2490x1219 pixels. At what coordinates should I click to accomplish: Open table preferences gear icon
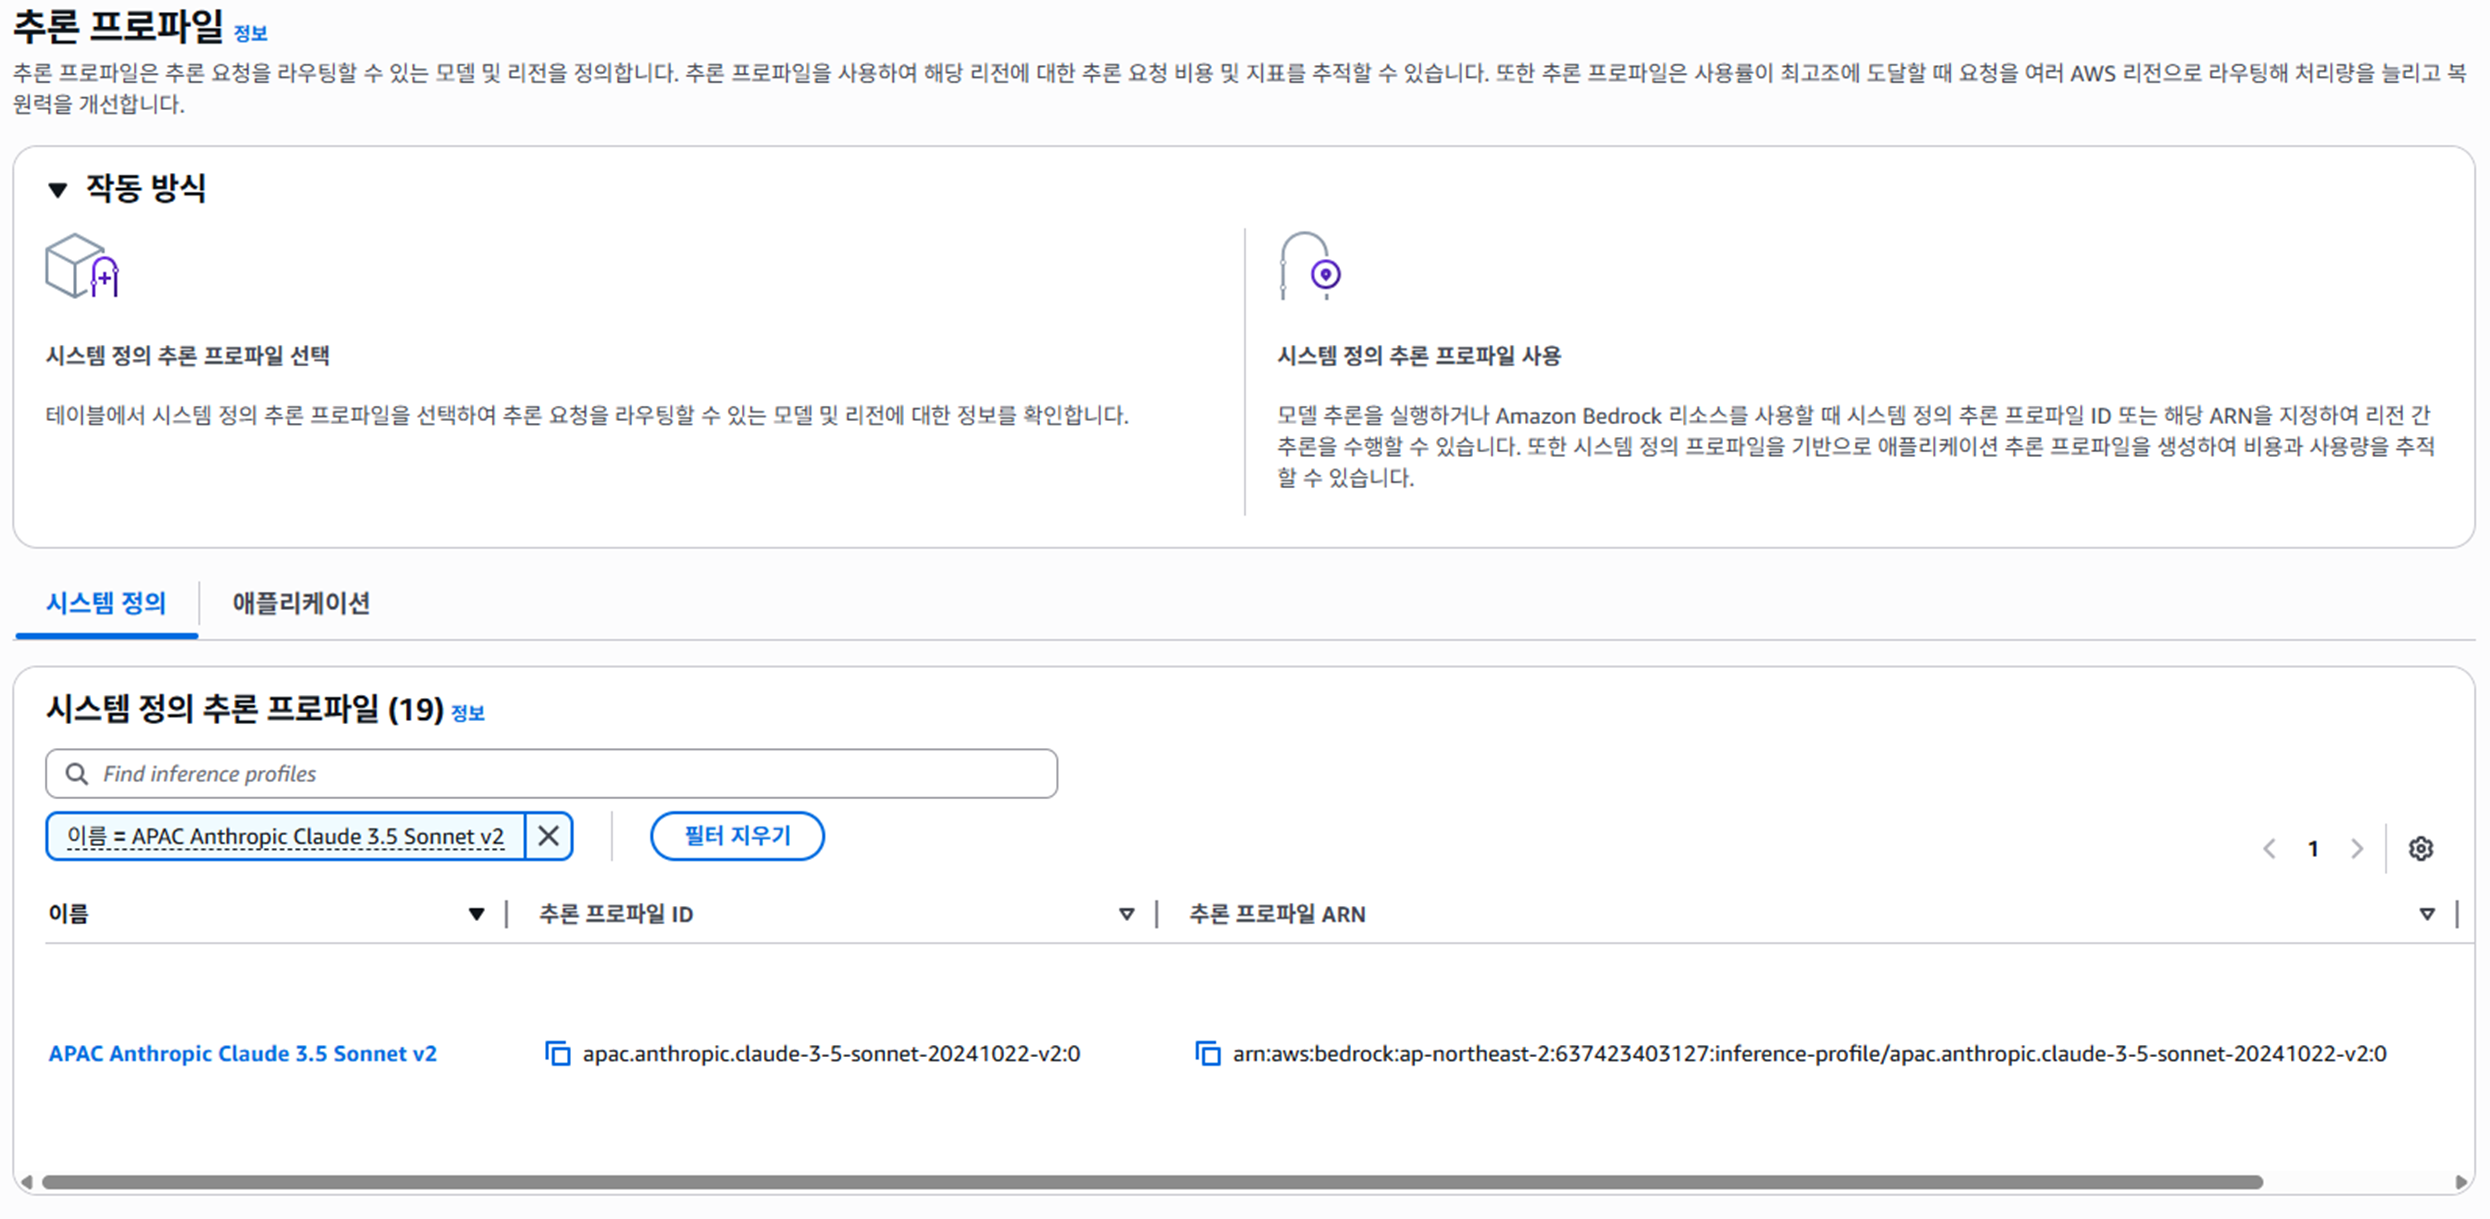coord(2420,848)
